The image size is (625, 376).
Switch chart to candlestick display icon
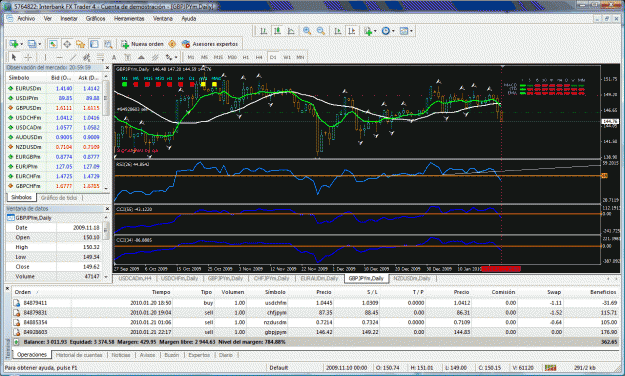(x=277, y=31)
